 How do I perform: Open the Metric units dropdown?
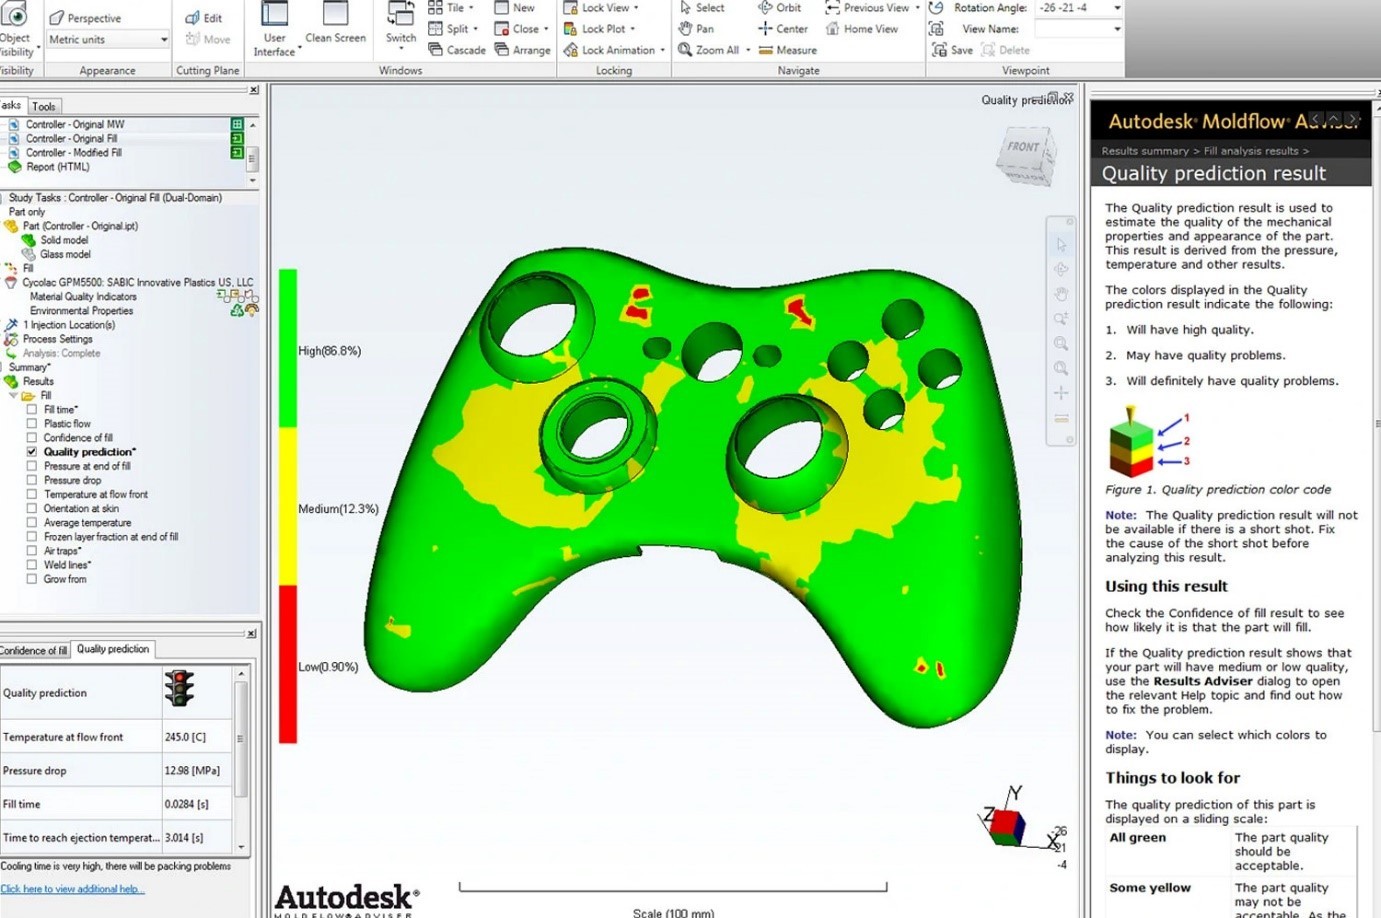click(x=164, y=40)
